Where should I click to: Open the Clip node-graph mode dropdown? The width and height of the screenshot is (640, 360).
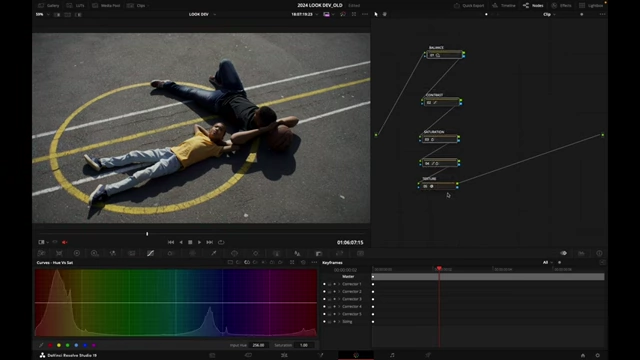point(549,14)
